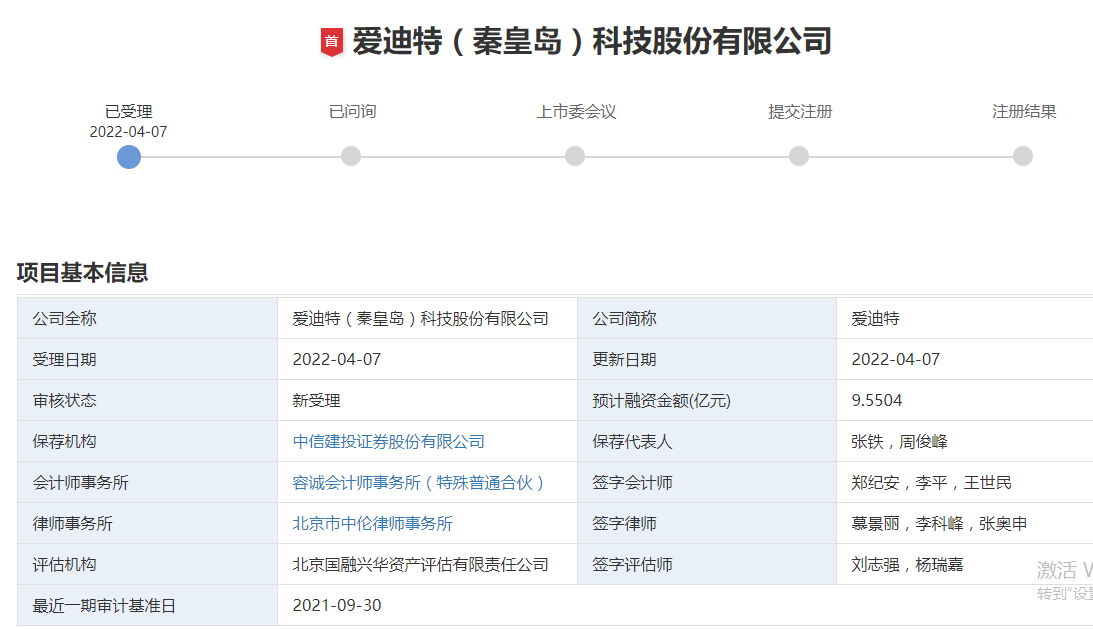Select the blue 已受理 progress step dot
Viewport: 1093px width, 629px height.
129,157
